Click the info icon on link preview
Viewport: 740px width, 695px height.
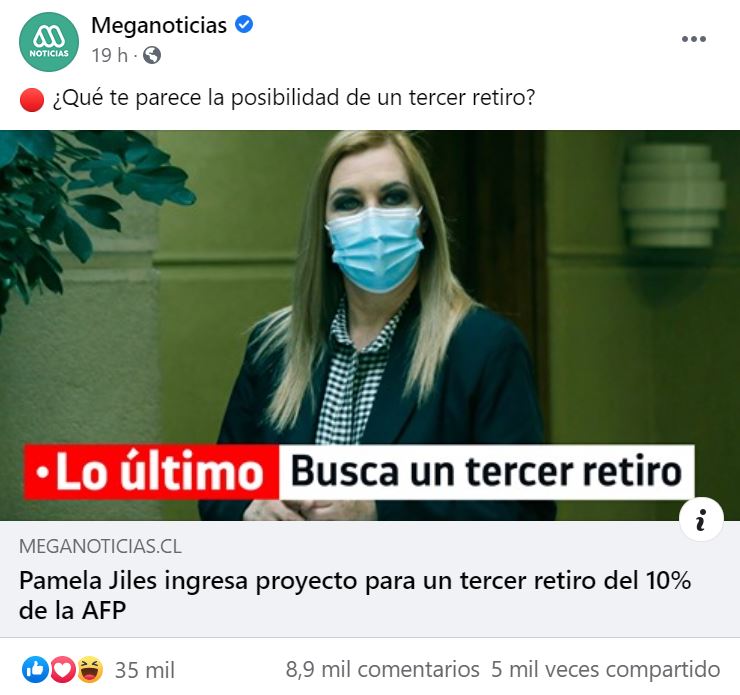(701, 519)
